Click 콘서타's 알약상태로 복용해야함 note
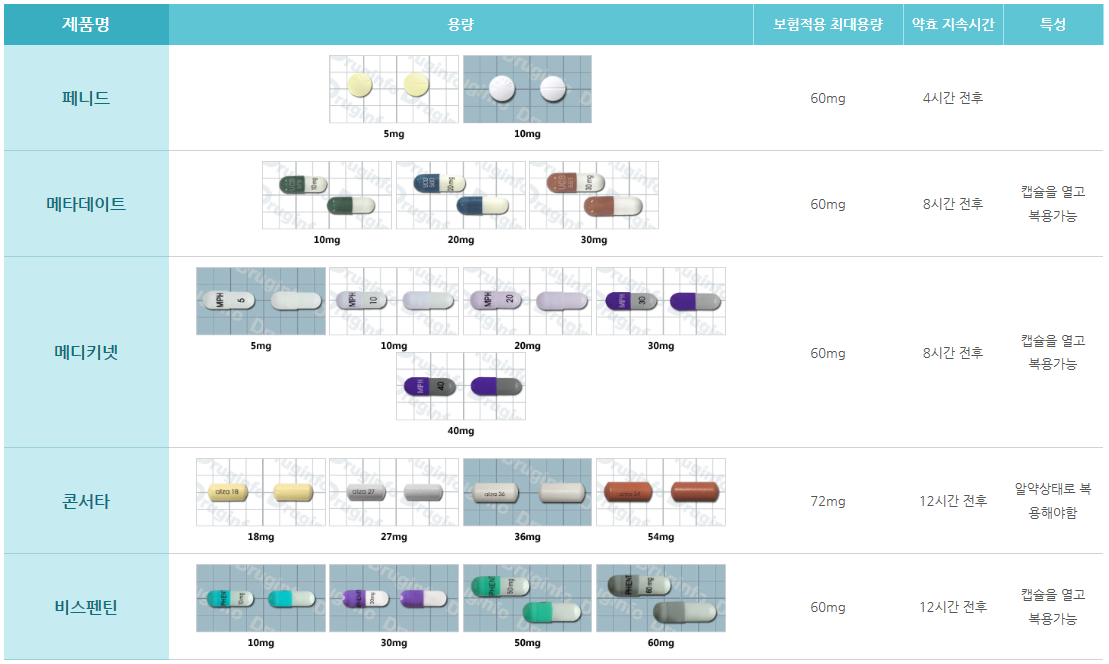This screenshot has height=664, width=1109. (1053, 501)
